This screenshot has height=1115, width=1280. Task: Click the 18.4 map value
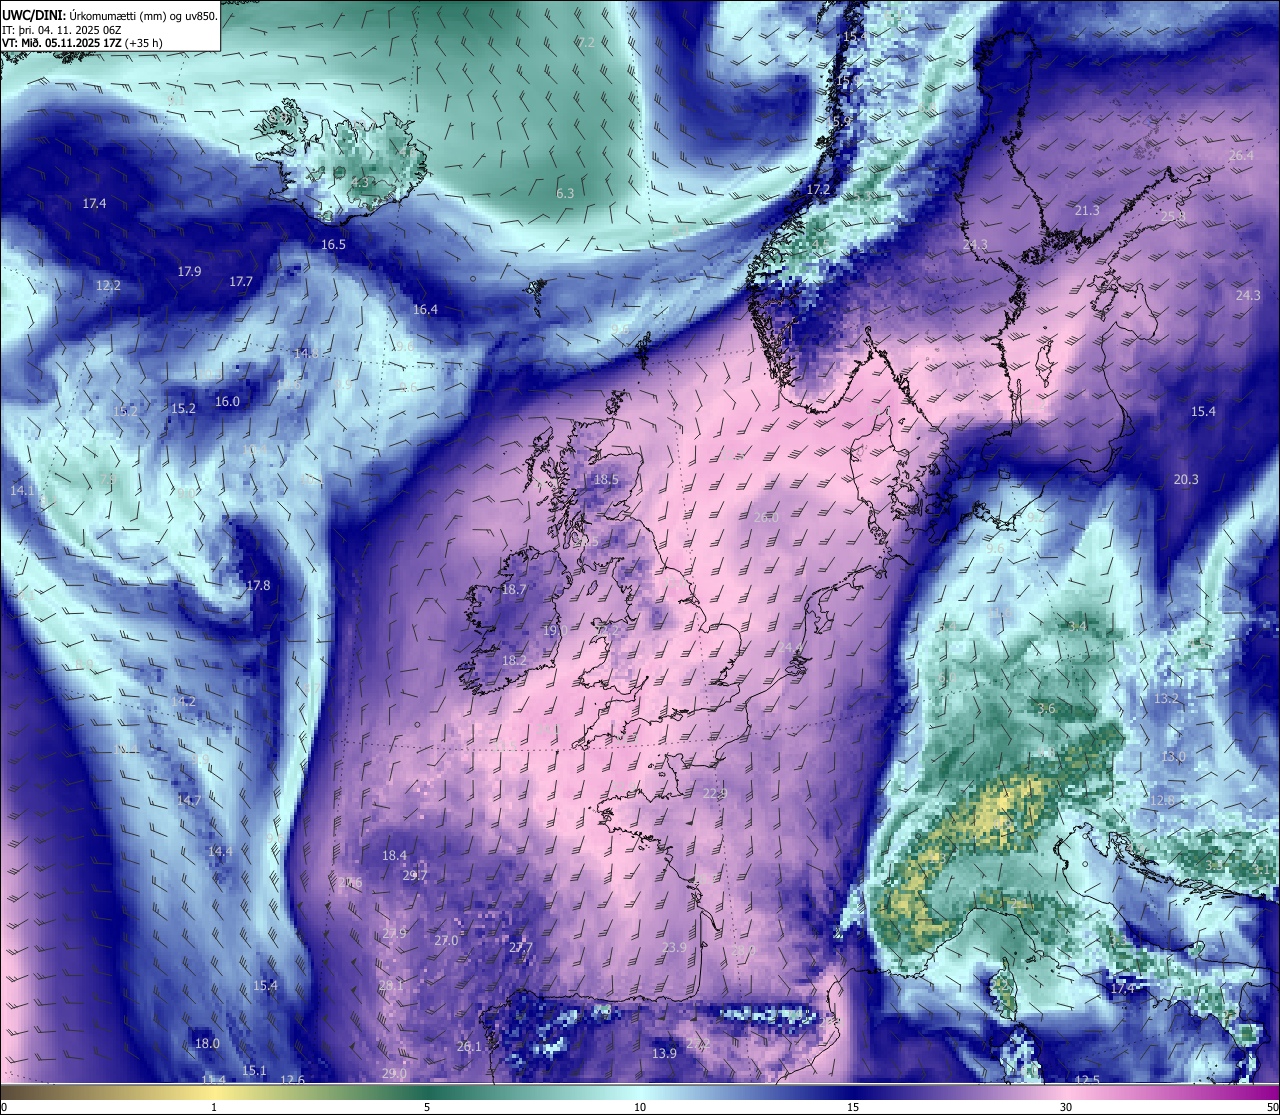point(394,855)
